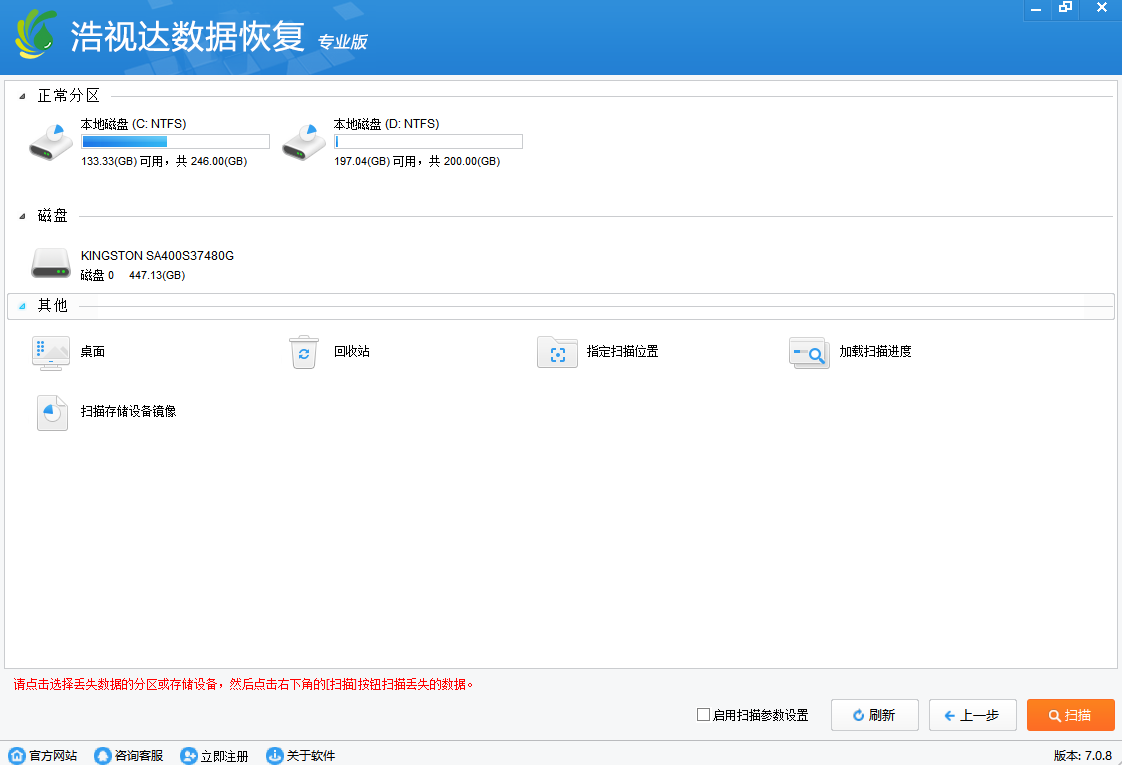The height and width of the screenshot is (765, 1122).
Task: Select the 回收站 recycle bin icon
Action: 304,353
